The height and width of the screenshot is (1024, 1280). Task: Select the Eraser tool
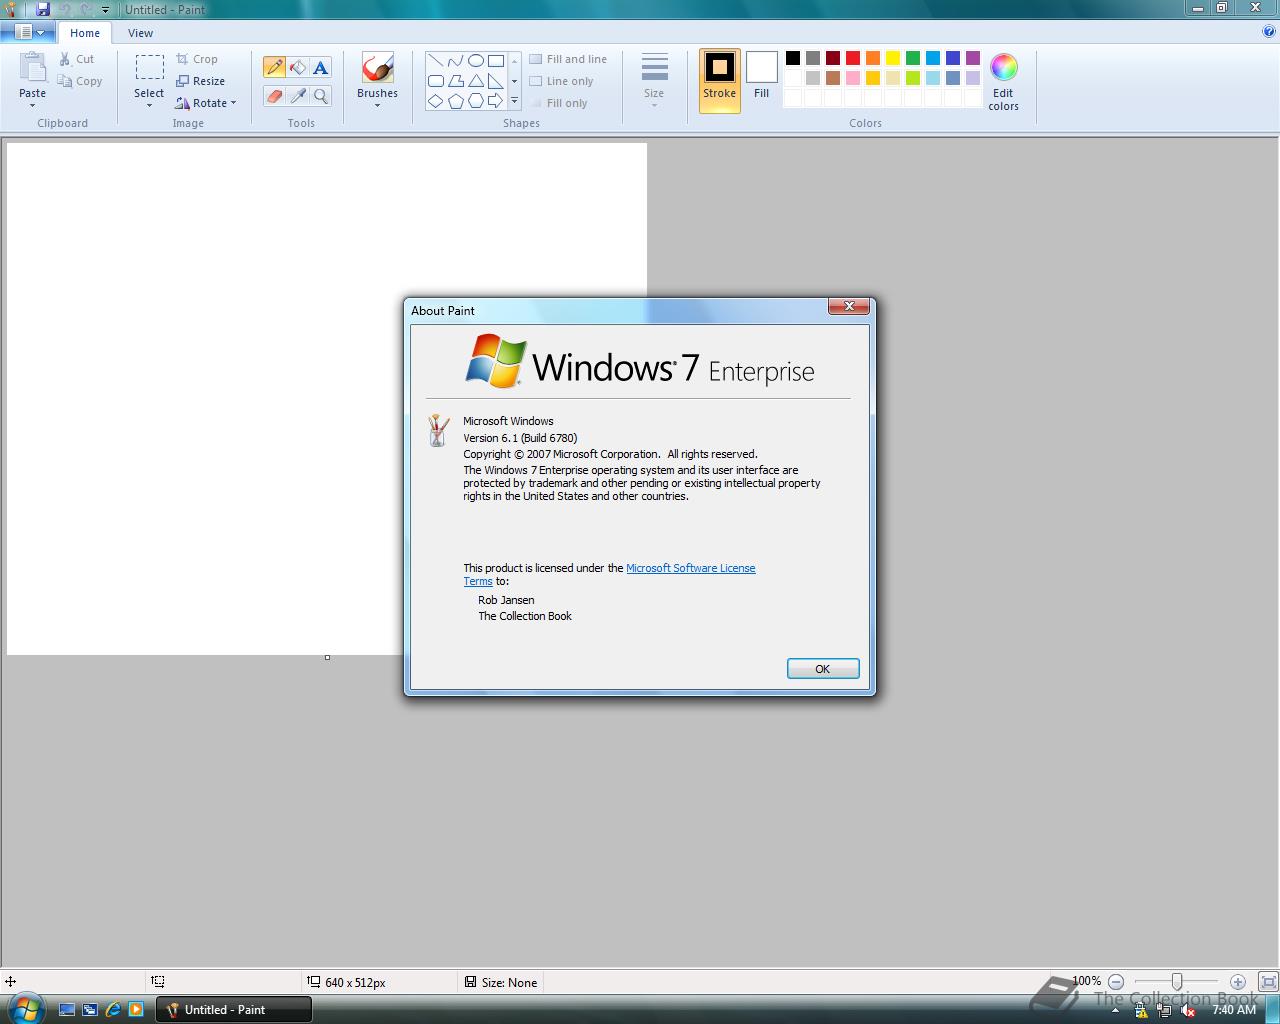click(274, 96)
